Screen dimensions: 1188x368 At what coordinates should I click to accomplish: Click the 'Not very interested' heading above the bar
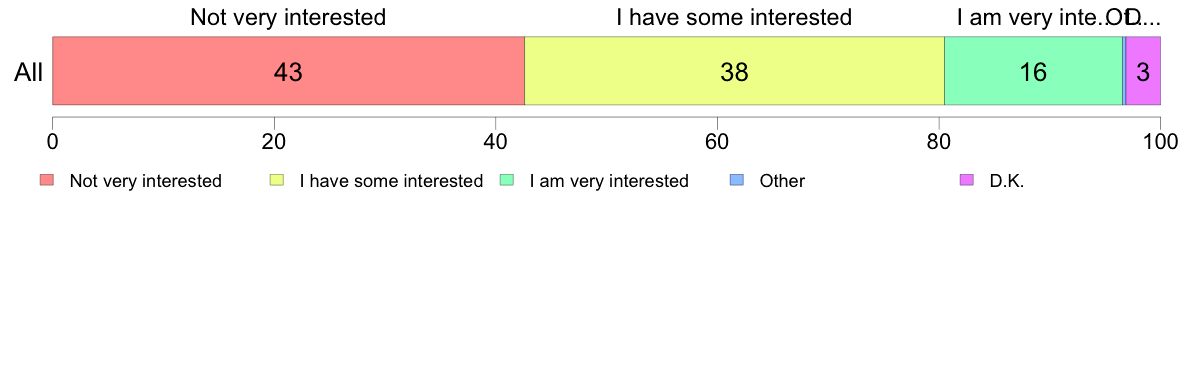[288, 17]
